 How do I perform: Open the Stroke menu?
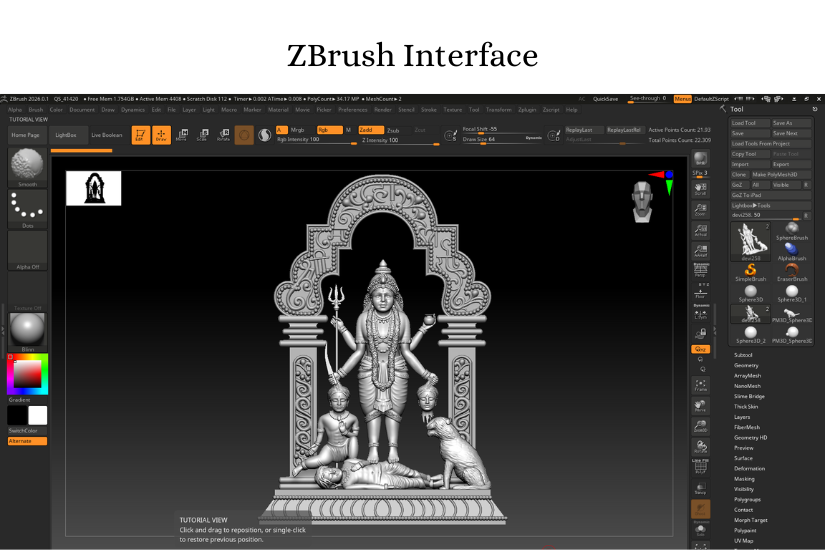[429, 109]
